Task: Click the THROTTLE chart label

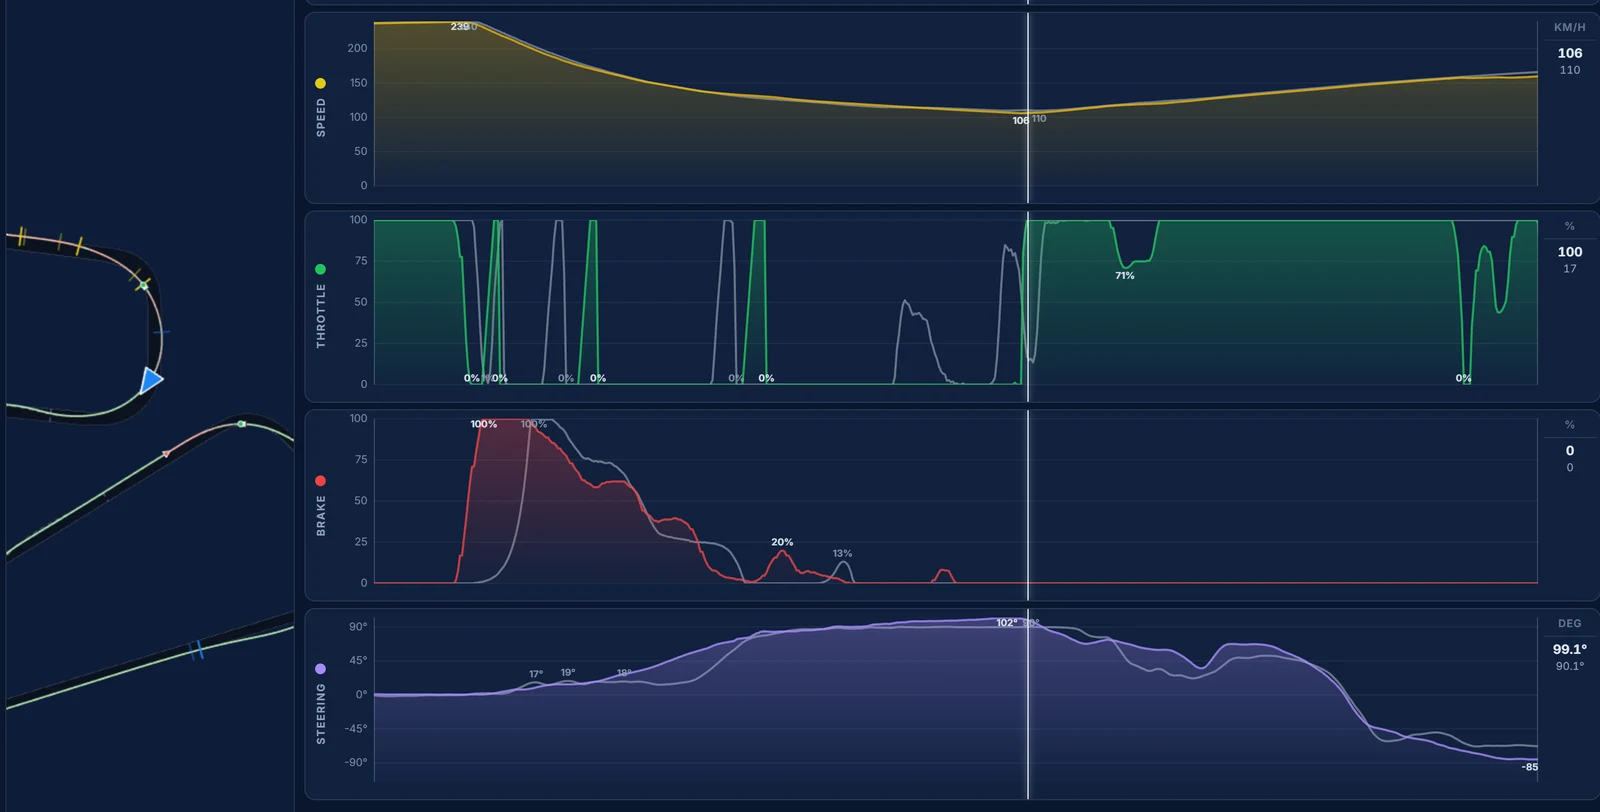Action: point(321,315)
